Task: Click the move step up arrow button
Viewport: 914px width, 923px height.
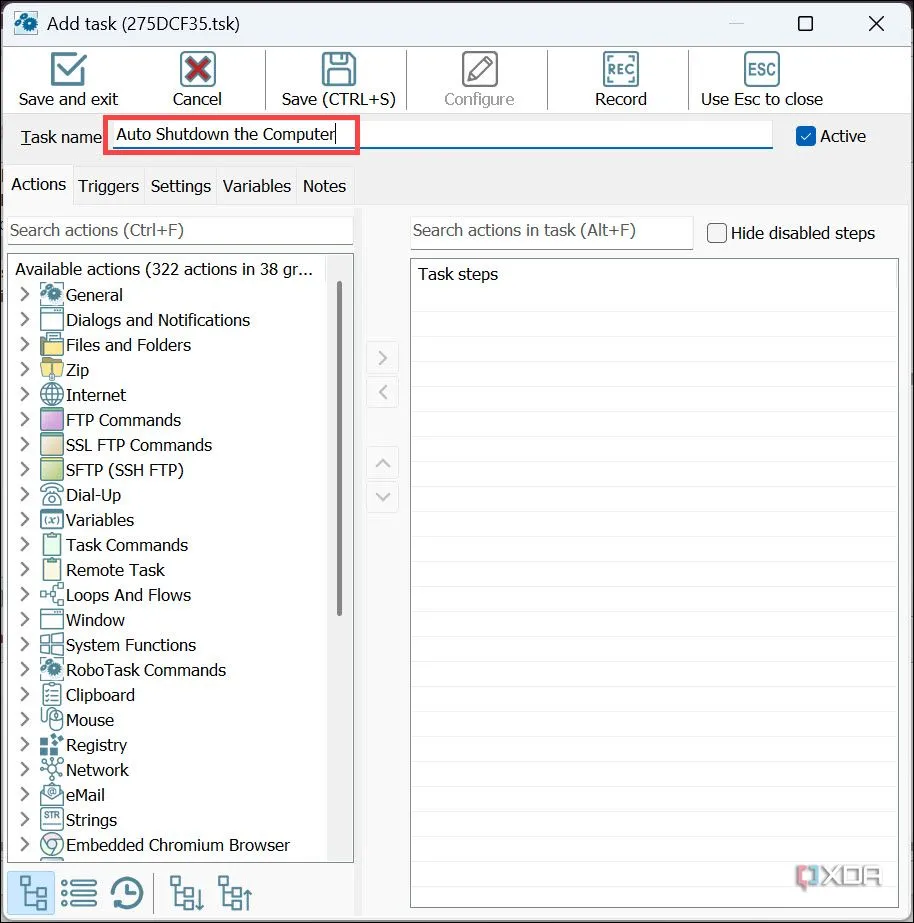Action: [383, 463]
